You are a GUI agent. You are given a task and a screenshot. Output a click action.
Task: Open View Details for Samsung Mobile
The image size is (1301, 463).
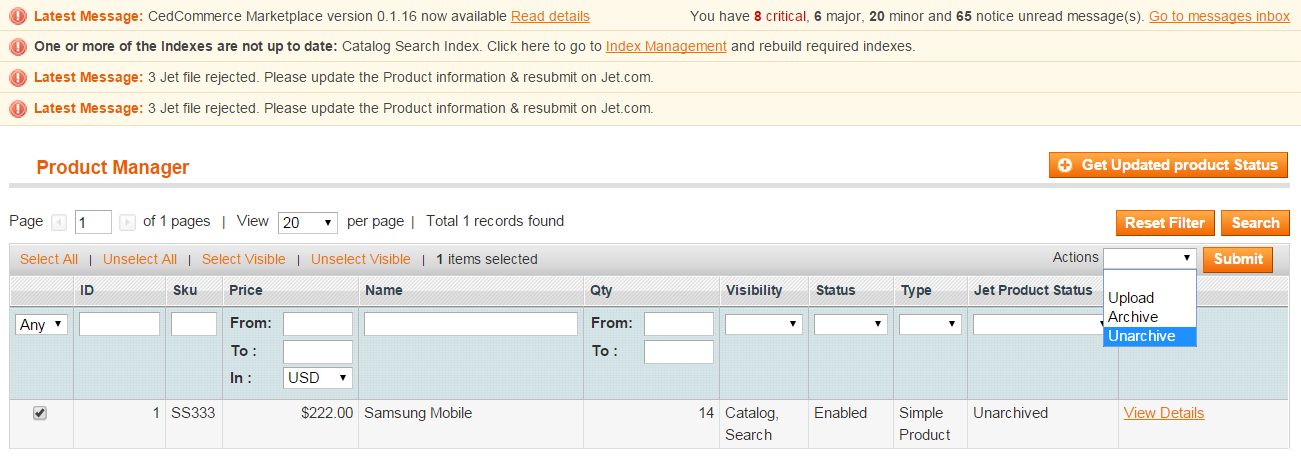pos(1164,413)
